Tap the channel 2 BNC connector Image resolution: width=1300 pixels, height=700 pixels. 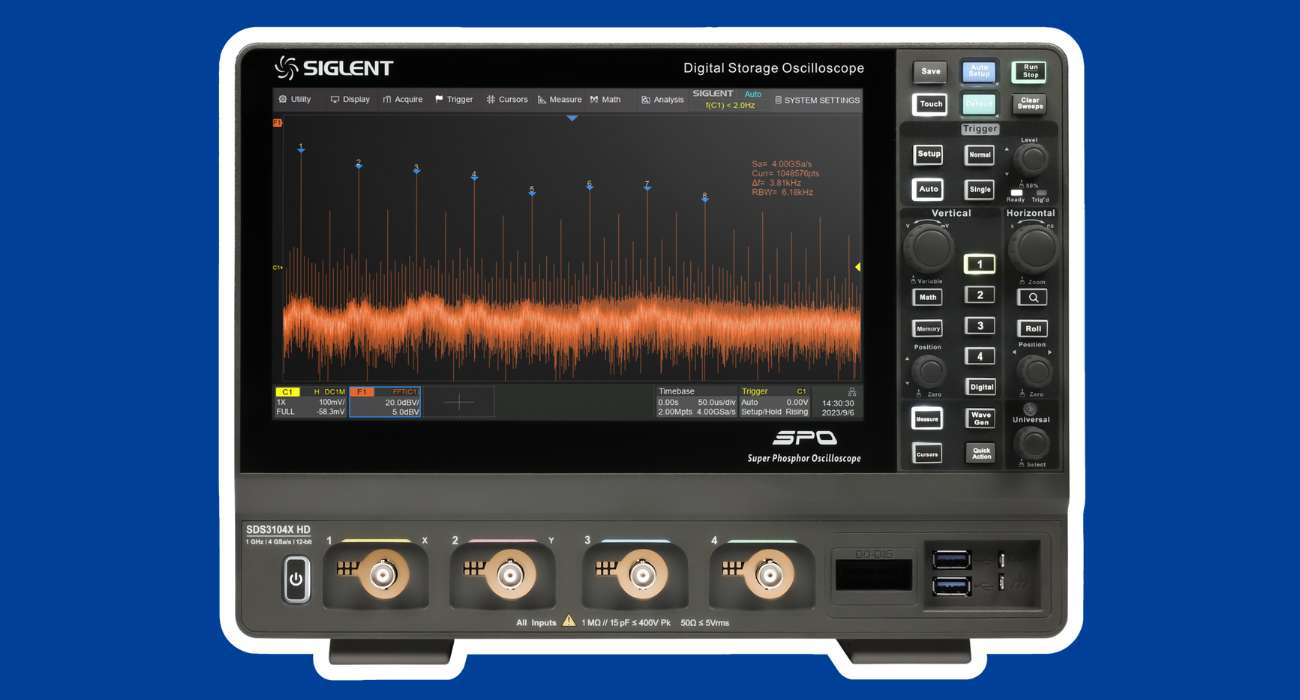(509, 575)
